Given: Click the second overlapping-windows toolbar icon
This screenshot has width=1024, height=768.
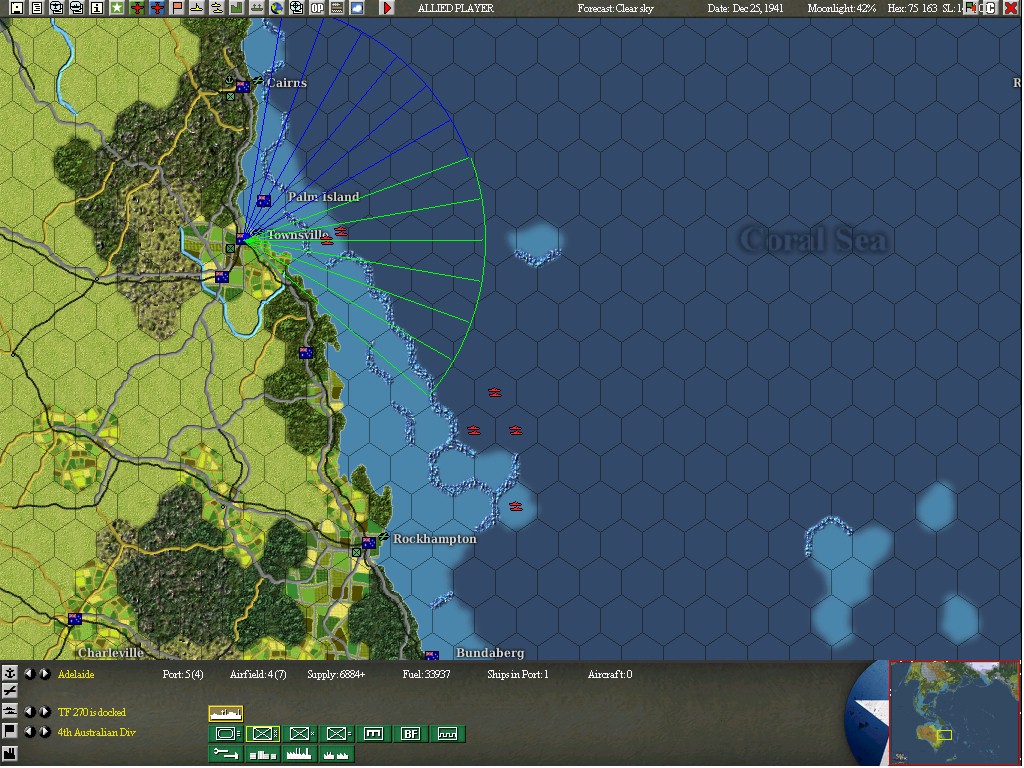Looking at the screenshot, I should pos(77,8).
